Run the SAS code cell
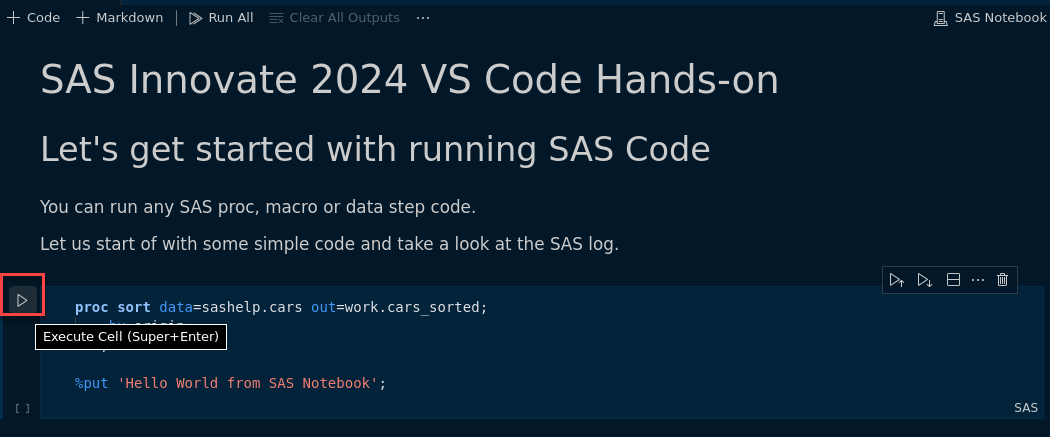This screenshot has height=437, width=1050. pyautogui.click(x=22, y=299)
